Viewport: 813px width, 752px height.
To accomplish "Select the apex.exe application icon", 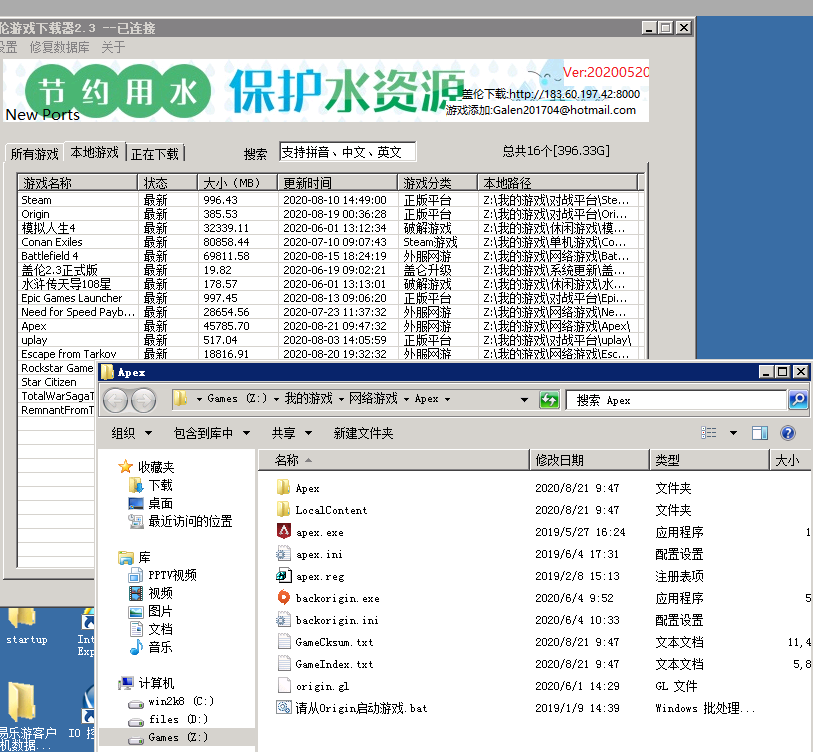I will 283,532.
